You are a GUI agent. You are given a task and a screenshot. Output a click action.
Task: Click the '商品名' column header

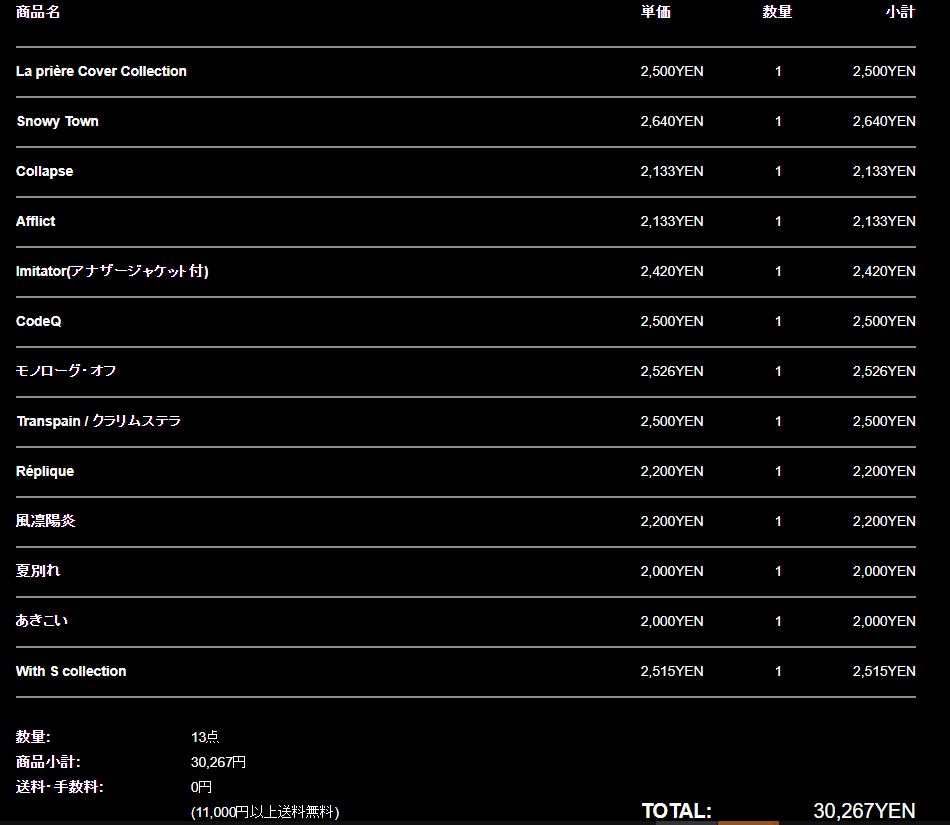point(38,12)
